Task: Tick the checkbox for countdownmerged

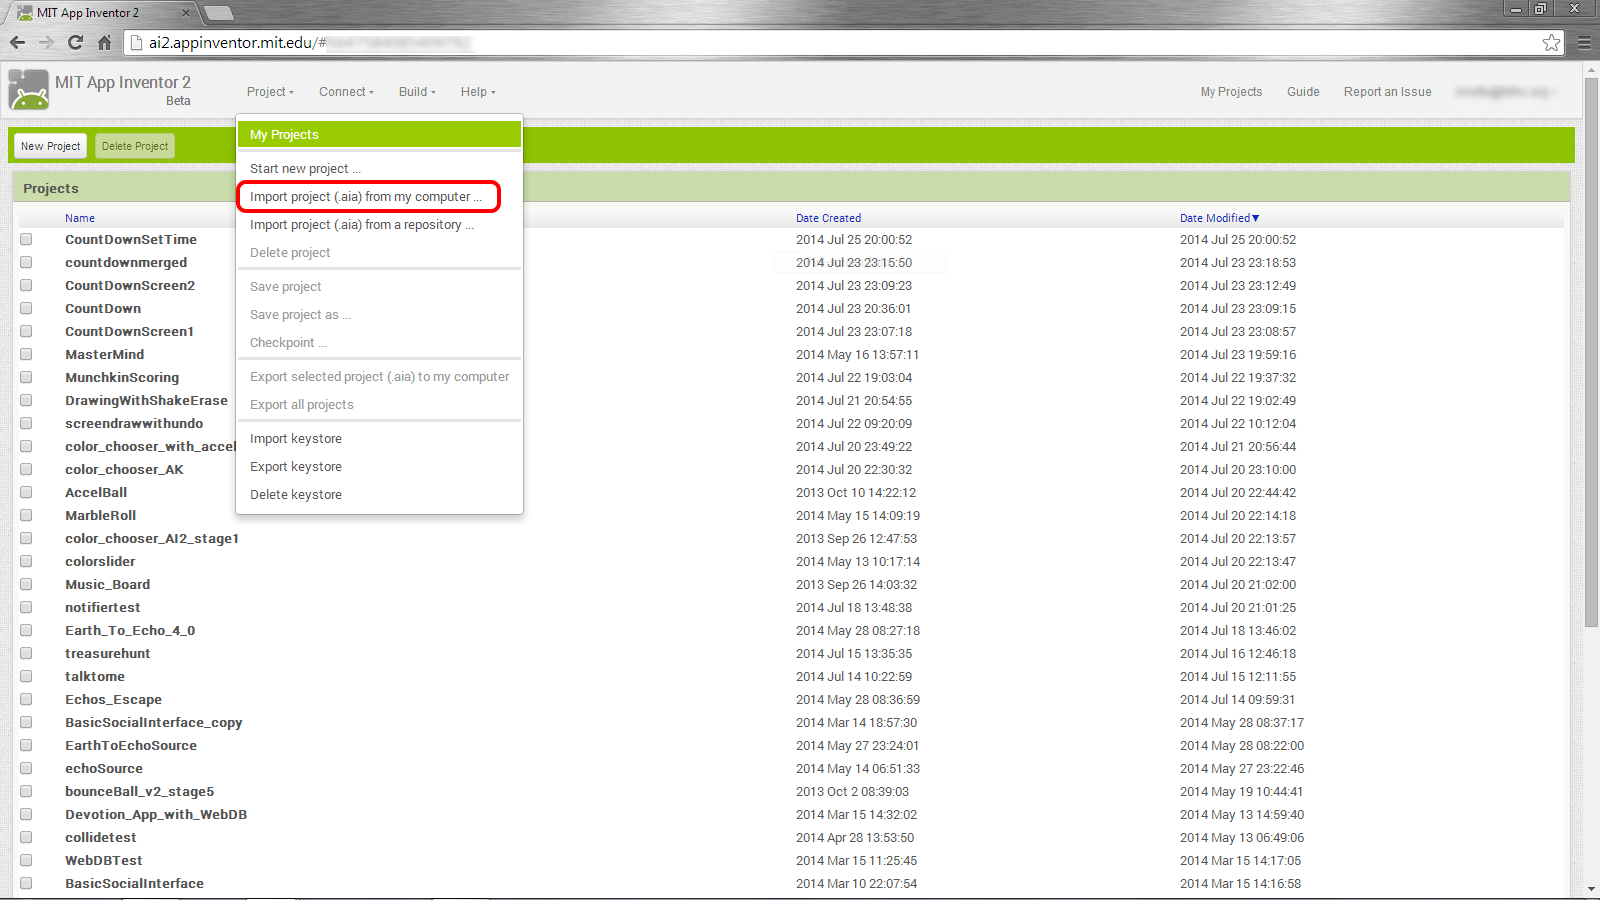Action: tap(26, 263)
